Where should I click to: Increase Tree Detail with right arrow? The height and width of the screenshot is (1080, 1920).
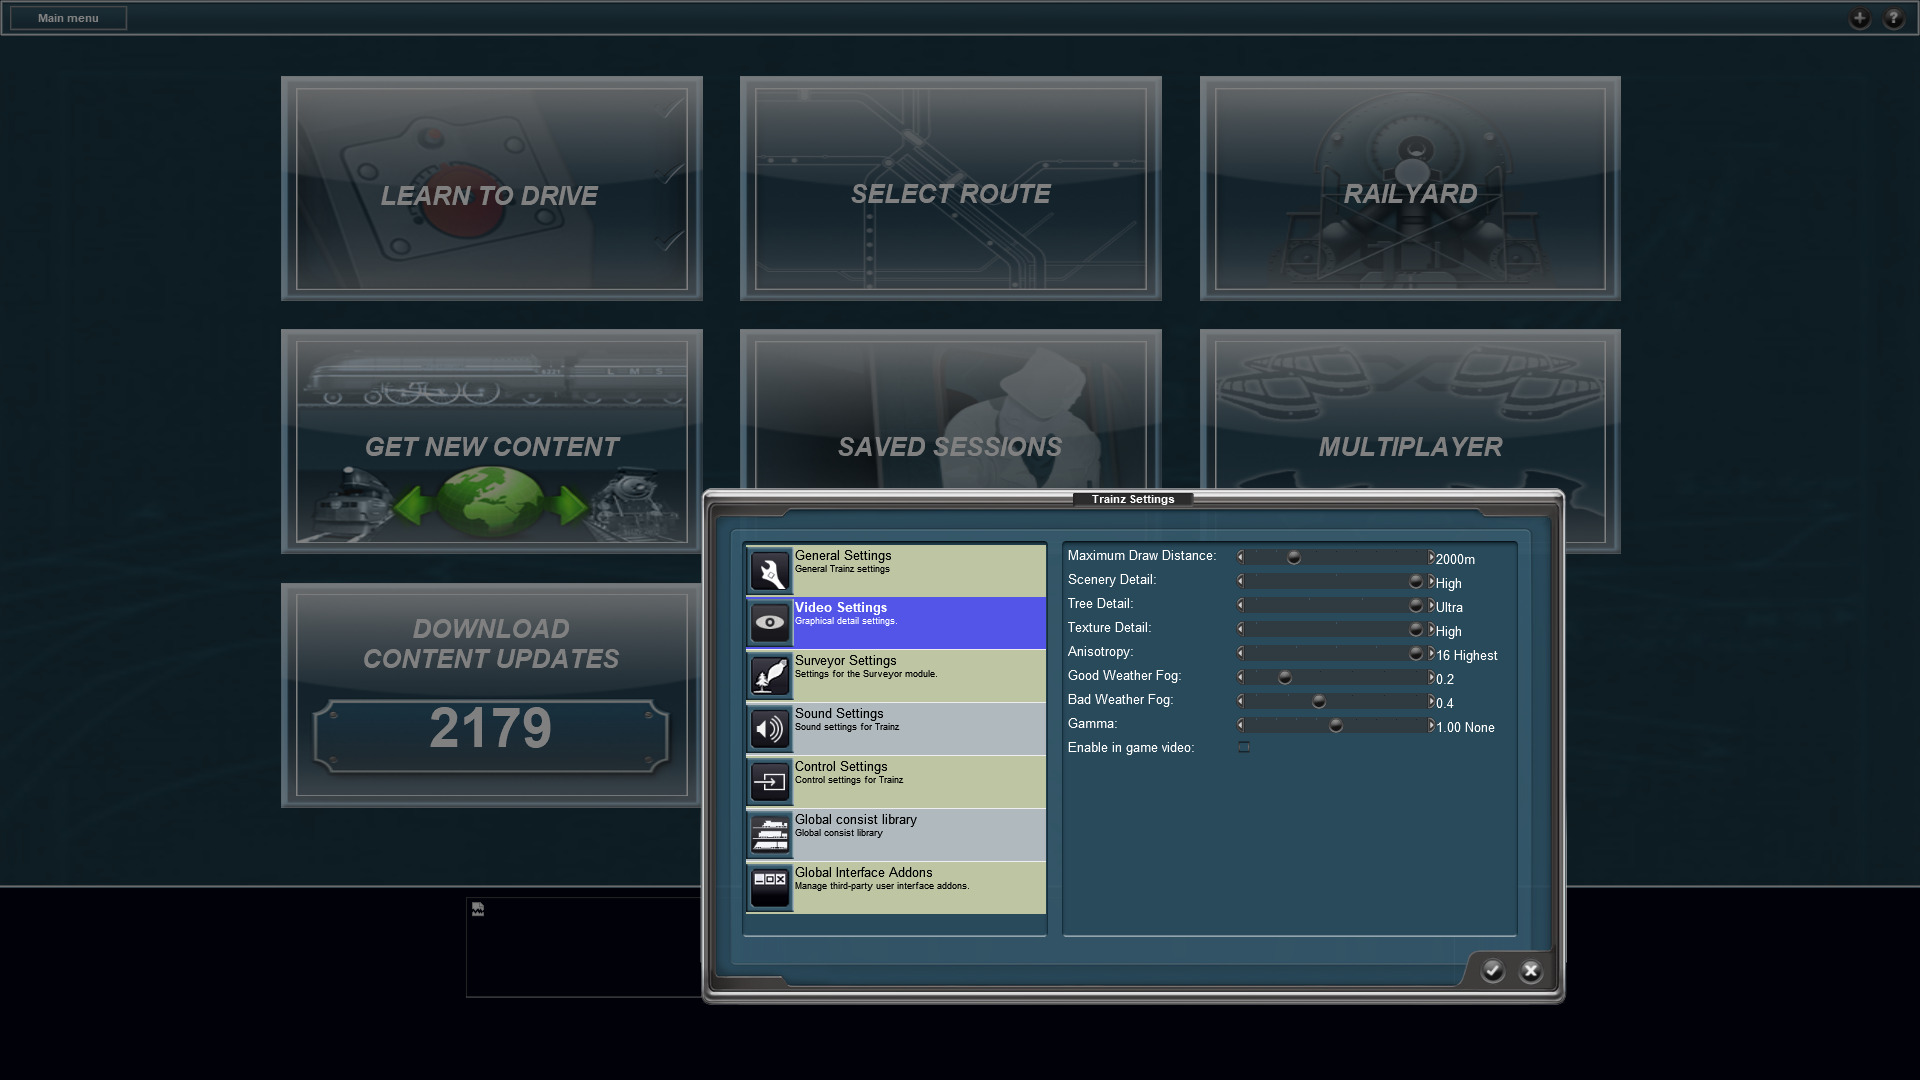tap(1431, 605)
